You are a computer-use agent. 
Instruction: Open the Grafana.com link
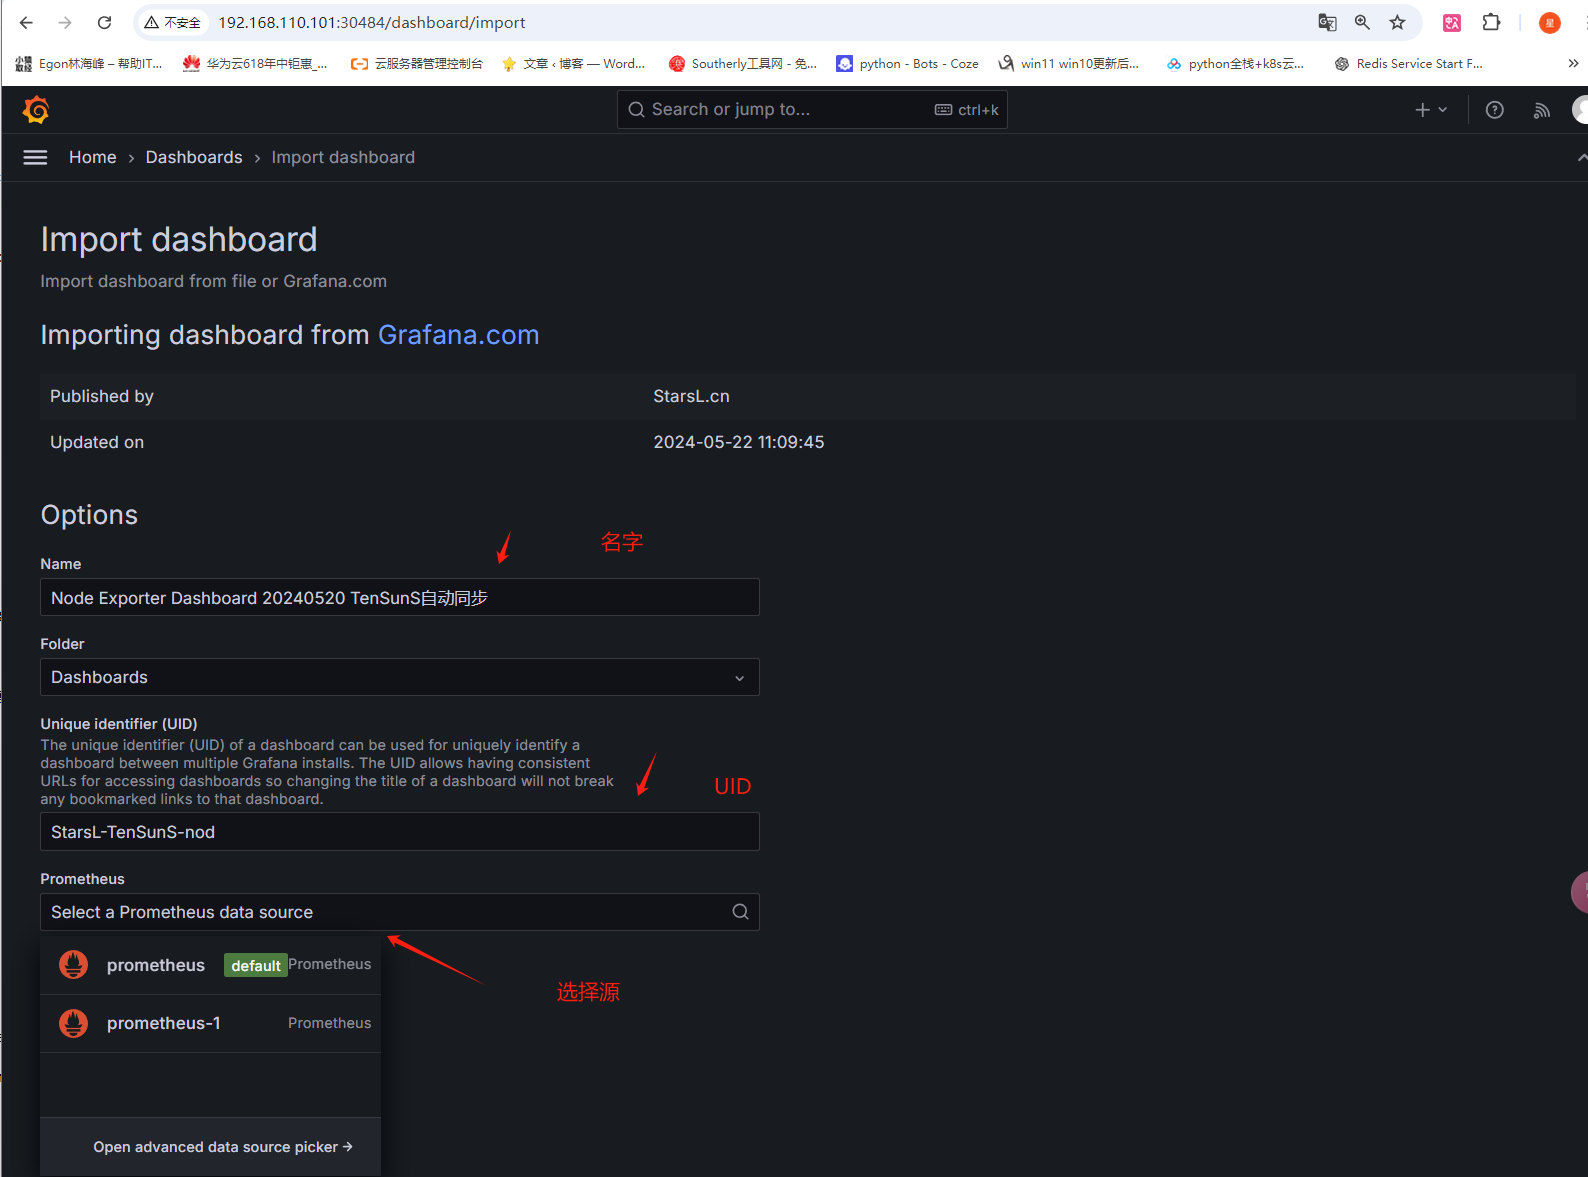[x=458, y=335]
